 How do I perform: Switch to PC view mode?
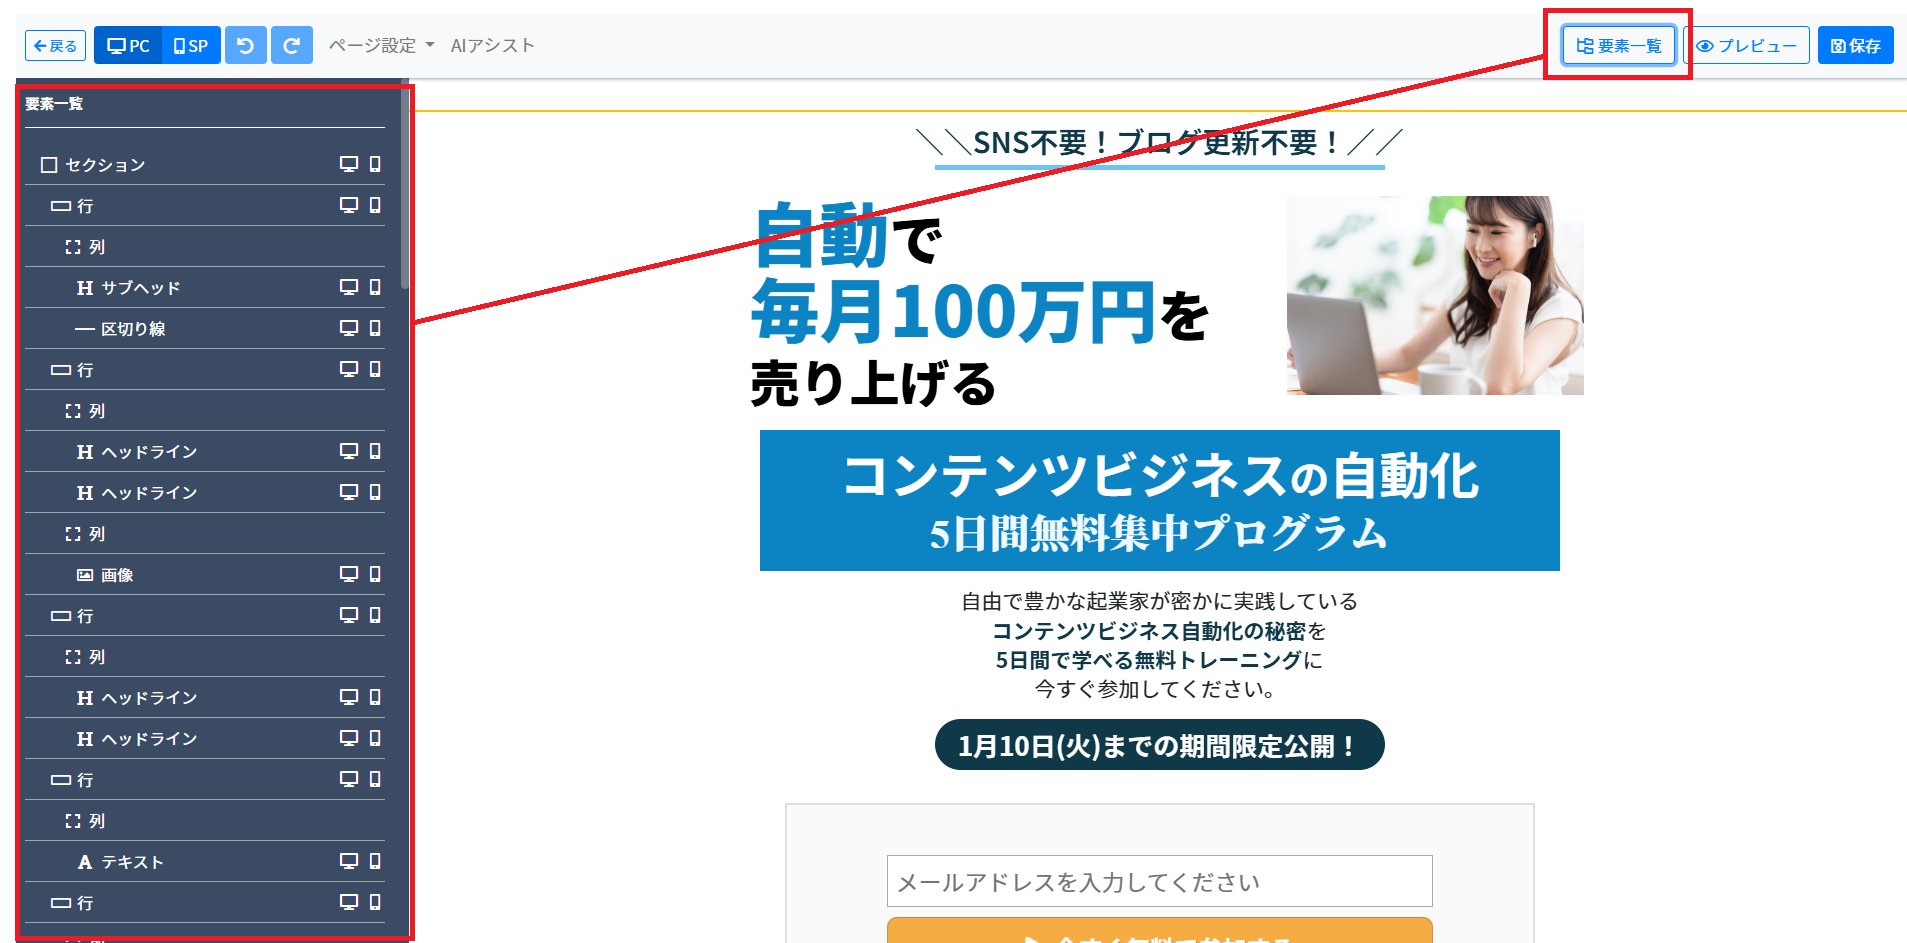[x=128, y=45]
